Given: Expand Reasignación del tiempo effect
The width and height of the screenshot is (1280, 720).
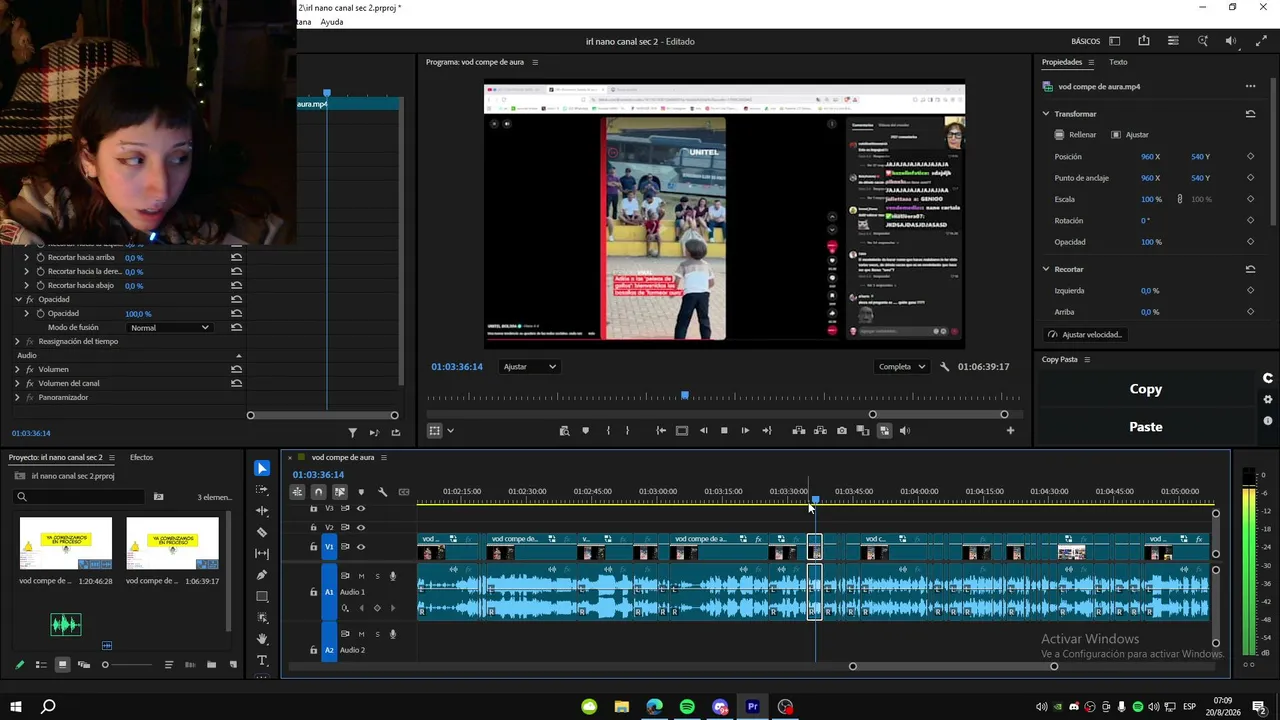Looking at the screenshot, I should (x=18, y=342).
